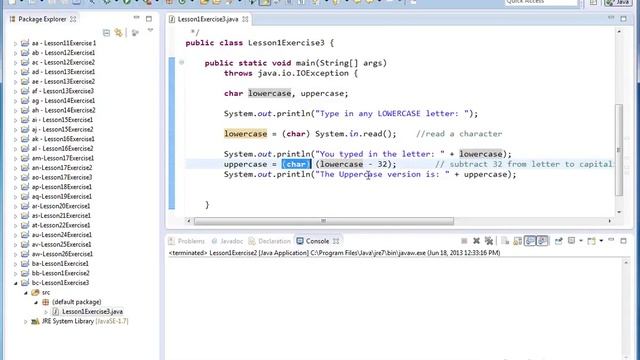Open the Package Explorer view menu
The image size is (640, 360).
click(x=150, y=31)
